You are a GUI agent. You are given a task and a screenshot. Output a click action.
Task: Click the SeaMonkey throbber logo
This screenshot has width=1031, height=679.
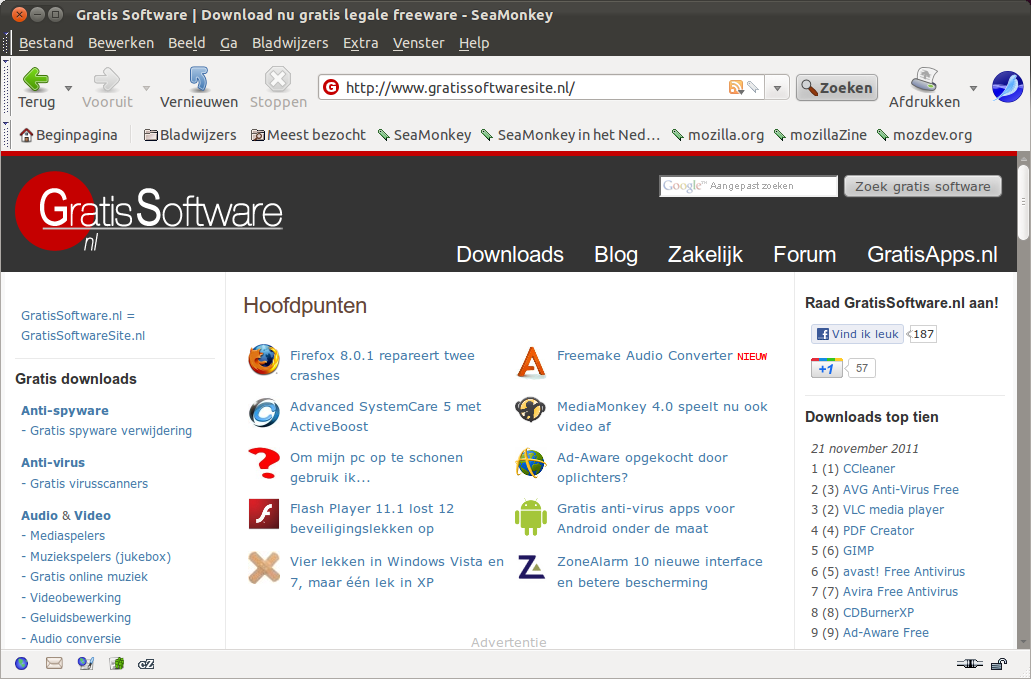point(1007,87)
